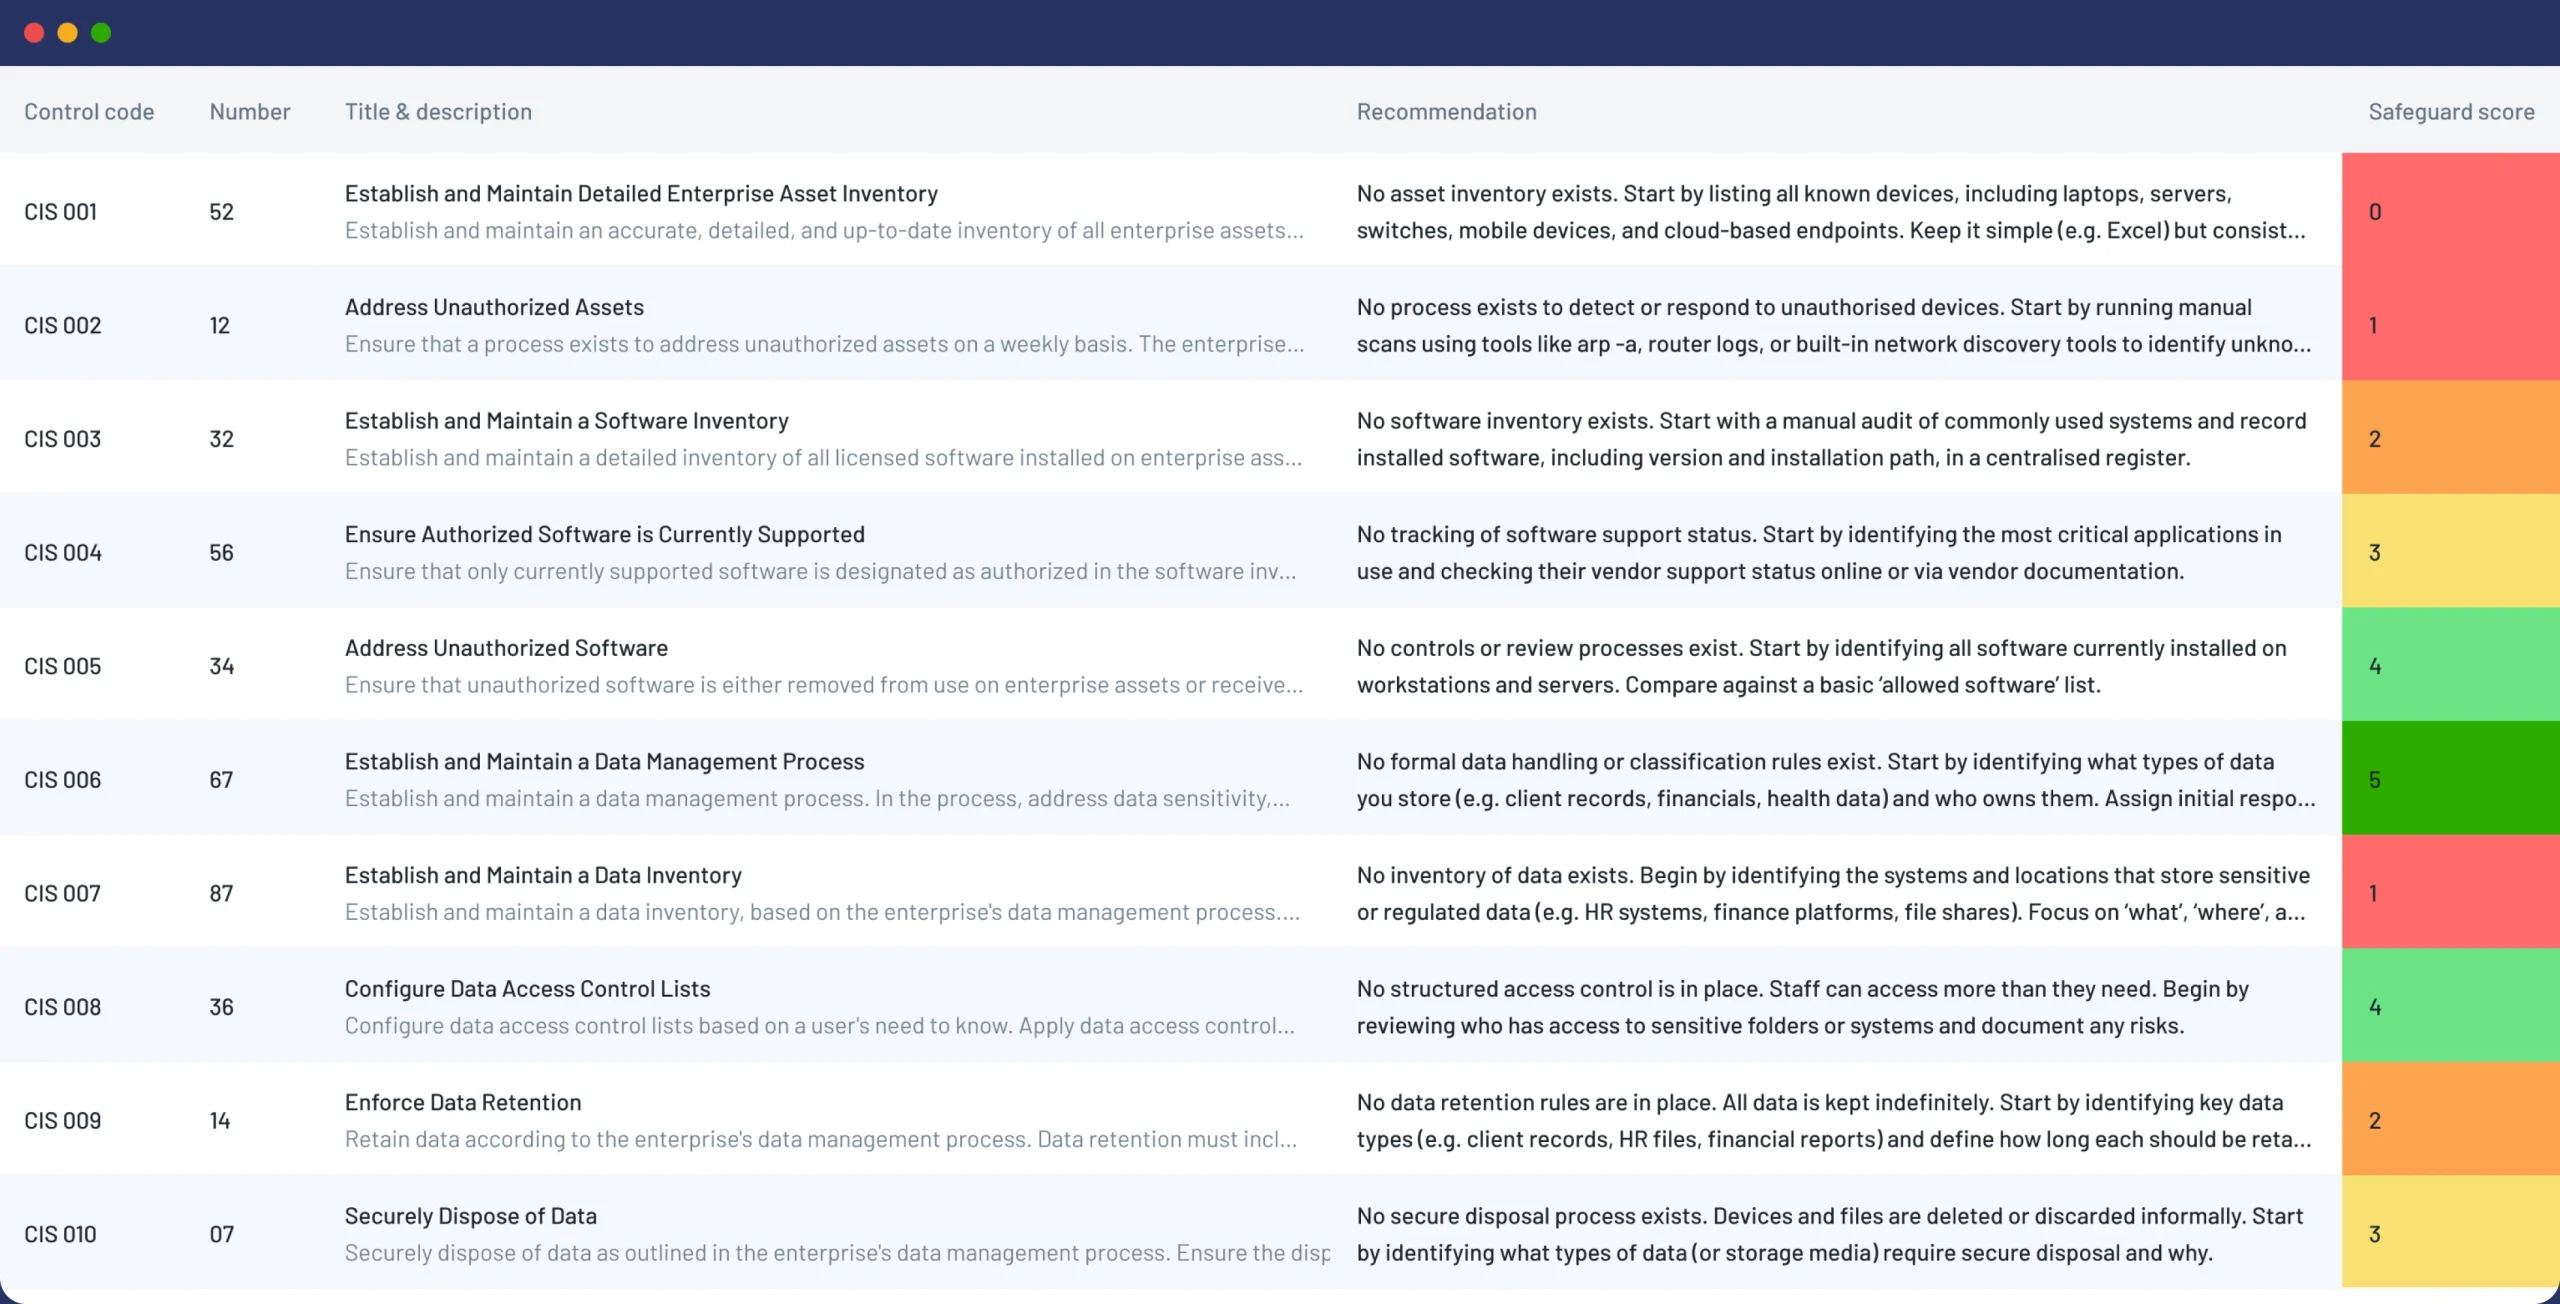This screenshot has height=1304, width=2560.
Task: Sort by the Number column header
Action: [x=249, y=112]
